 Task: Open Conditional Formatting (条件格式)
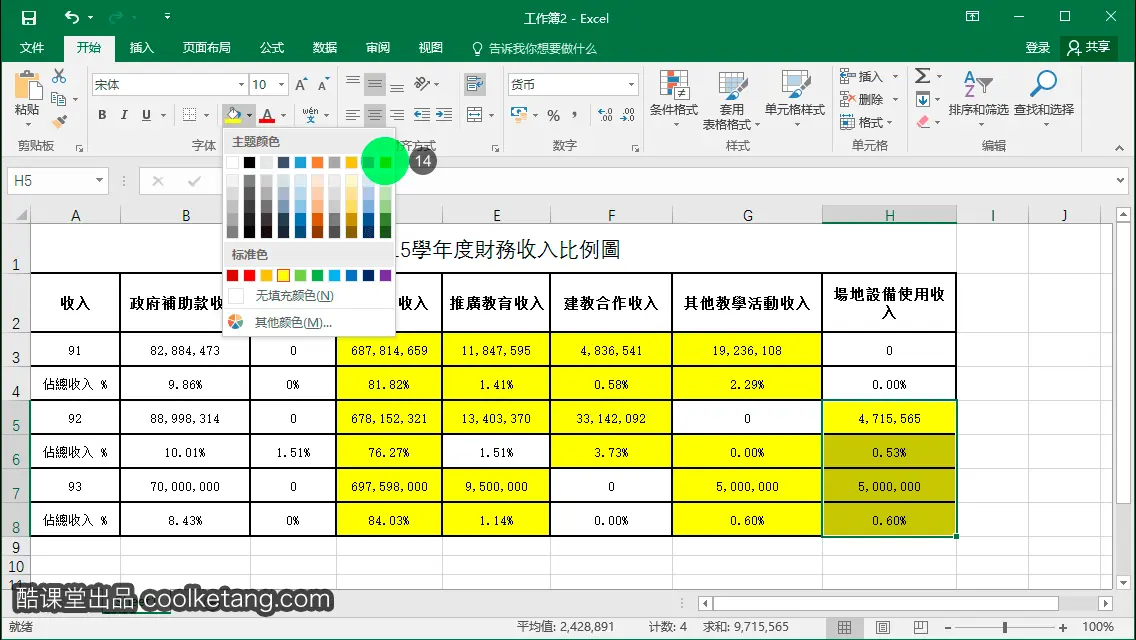(x=674, y=100)
